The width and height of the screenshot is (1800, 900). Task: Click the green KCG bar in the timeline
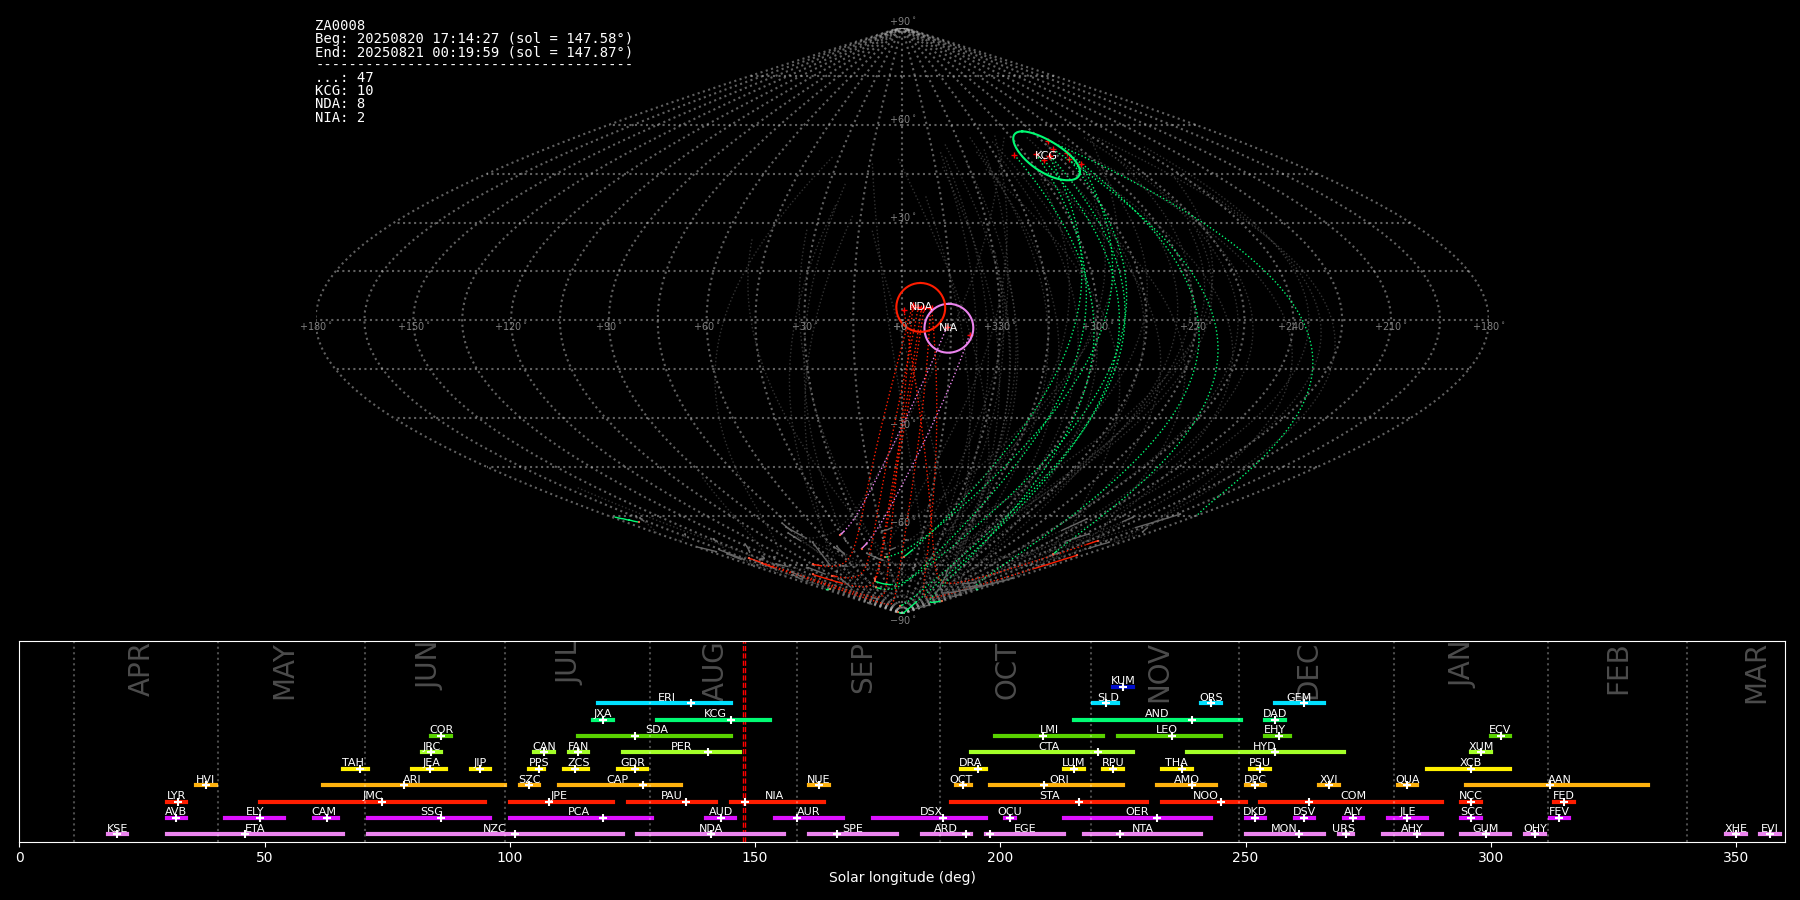[713, 720]
